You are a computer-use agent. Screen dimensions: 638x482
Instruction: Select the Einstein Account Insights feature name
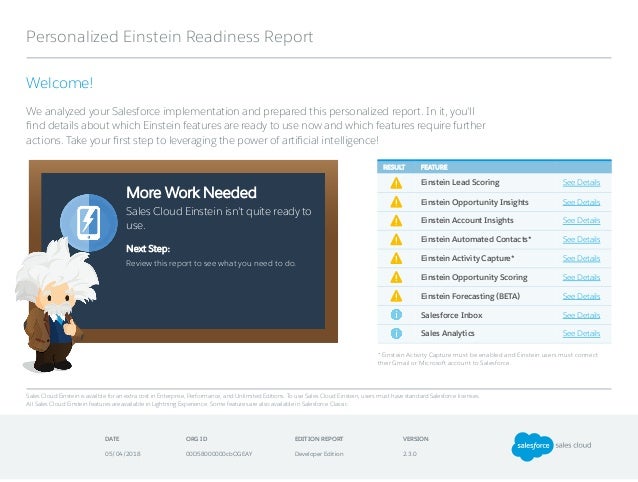coord(467,220)
